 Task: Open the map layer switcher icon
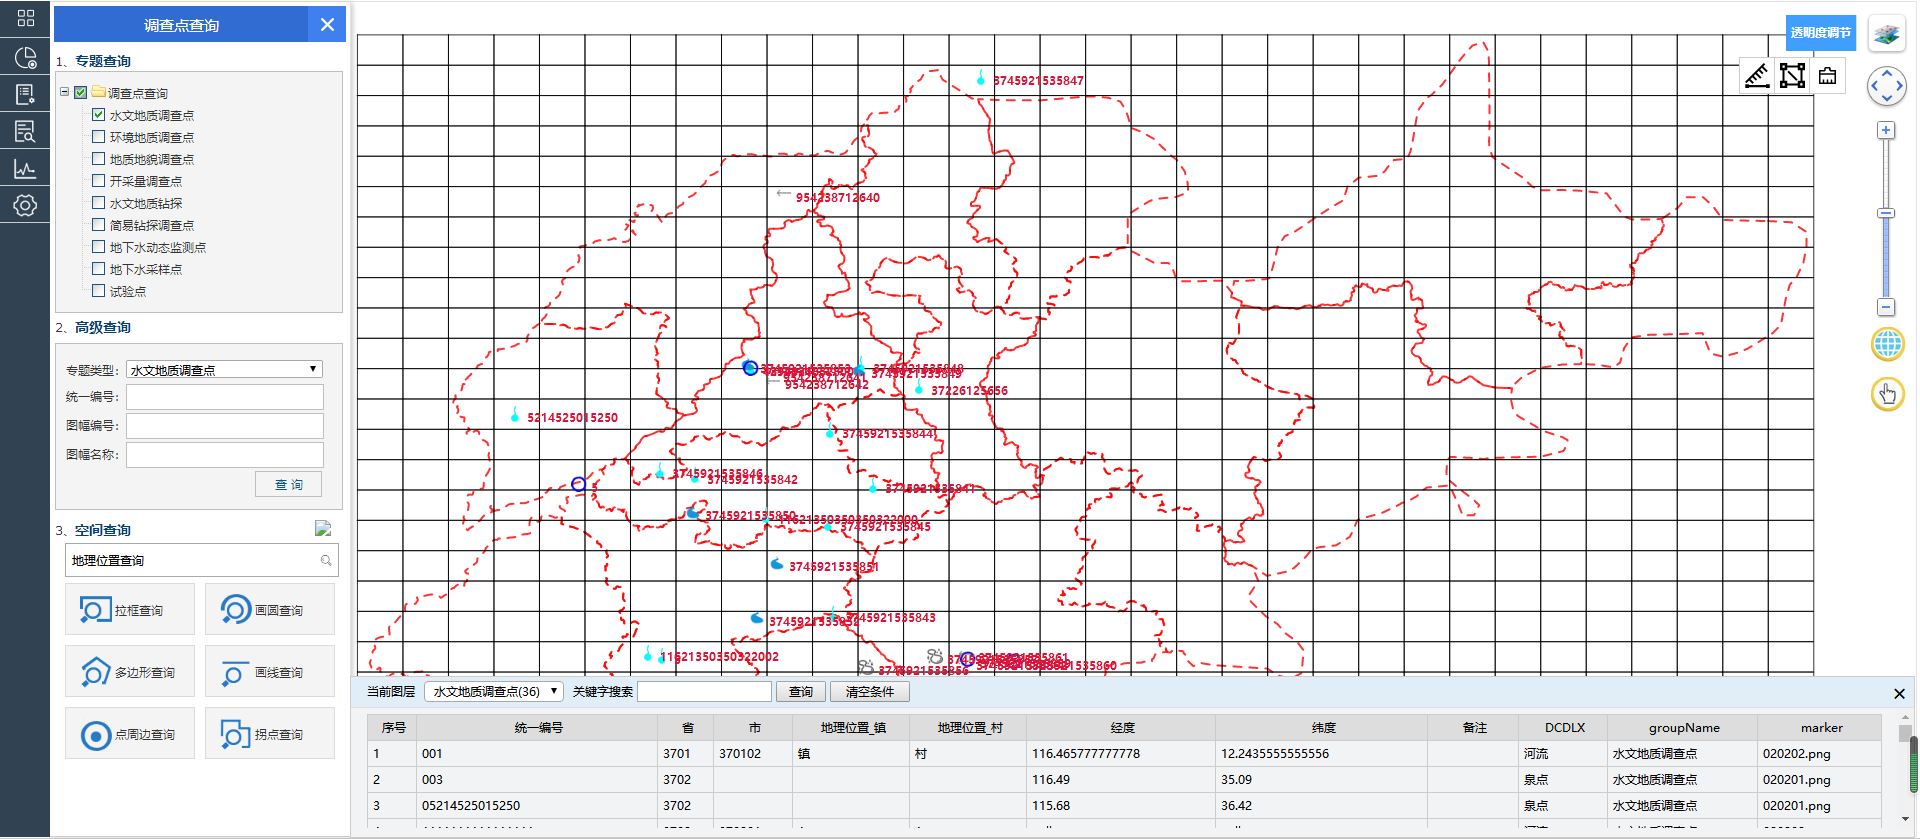[x=1887, y=35]
